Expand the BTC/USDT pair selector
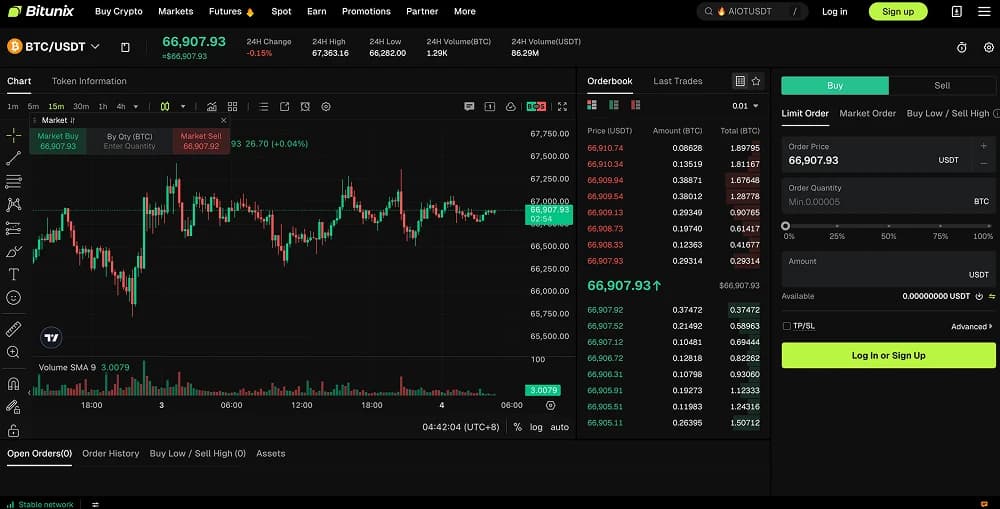The height and width of the screenshot is (509, 1000). pyautogui.click(x=95, y=47)
